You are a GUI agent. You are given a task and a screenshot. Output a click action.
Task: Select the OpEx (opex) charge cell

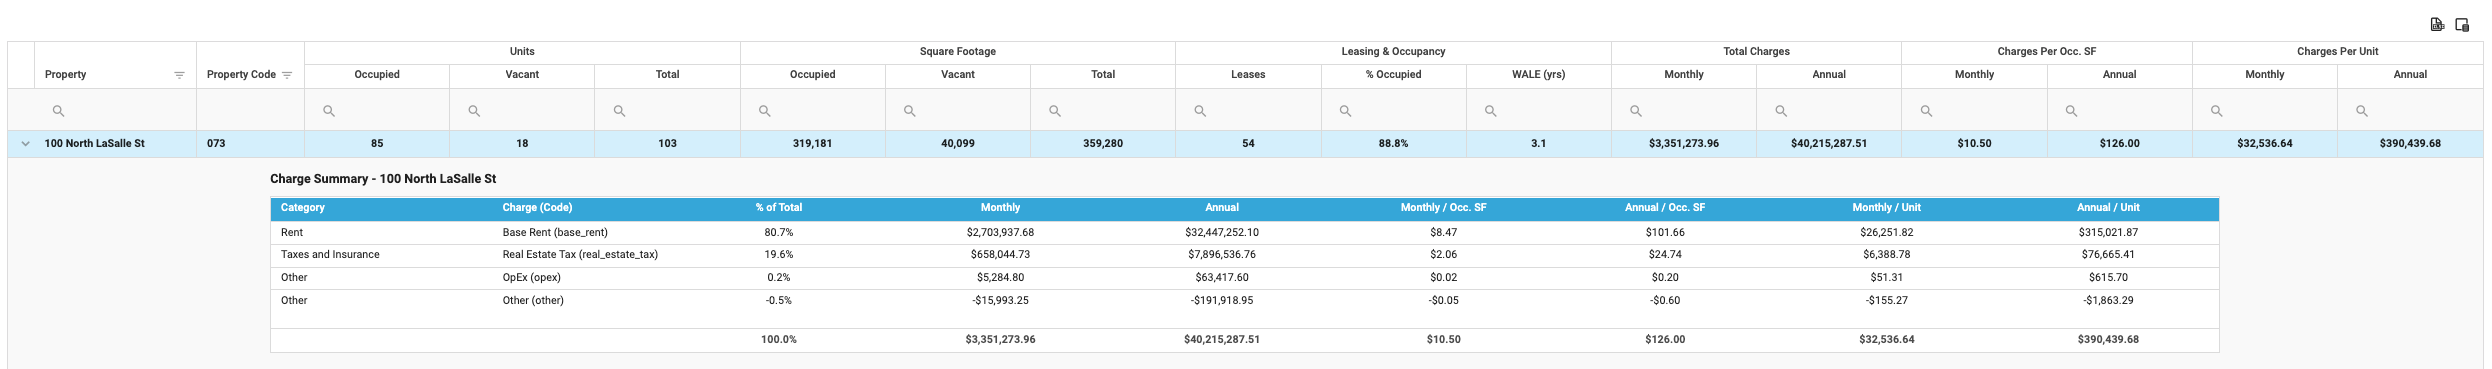[x=531, y=278]
